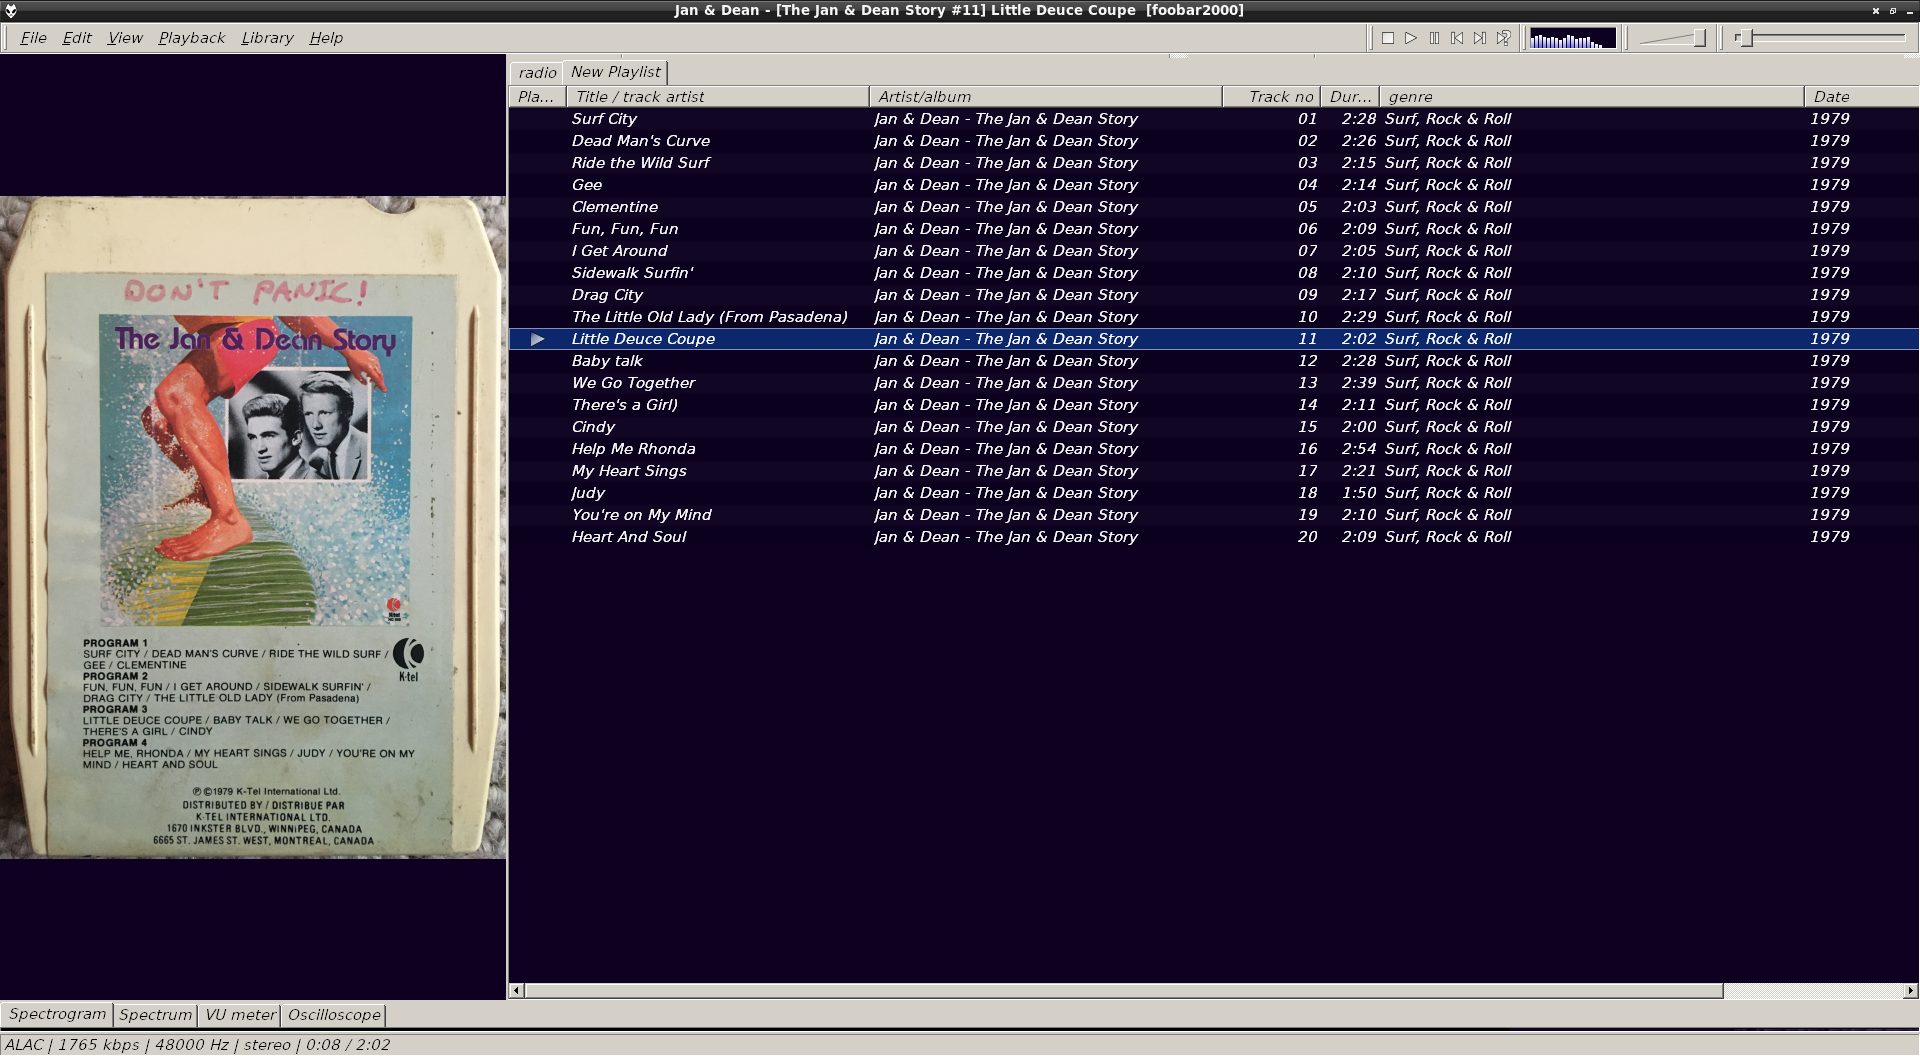Click the album art cover image
Viewport: 1920px width, 1056px height.
253,527
